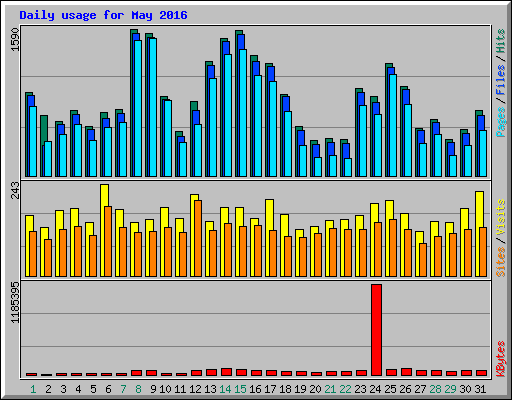This screenshot has width=512, height=400.
Task: Click day label 10 on the axis
Action: (165, 389)
